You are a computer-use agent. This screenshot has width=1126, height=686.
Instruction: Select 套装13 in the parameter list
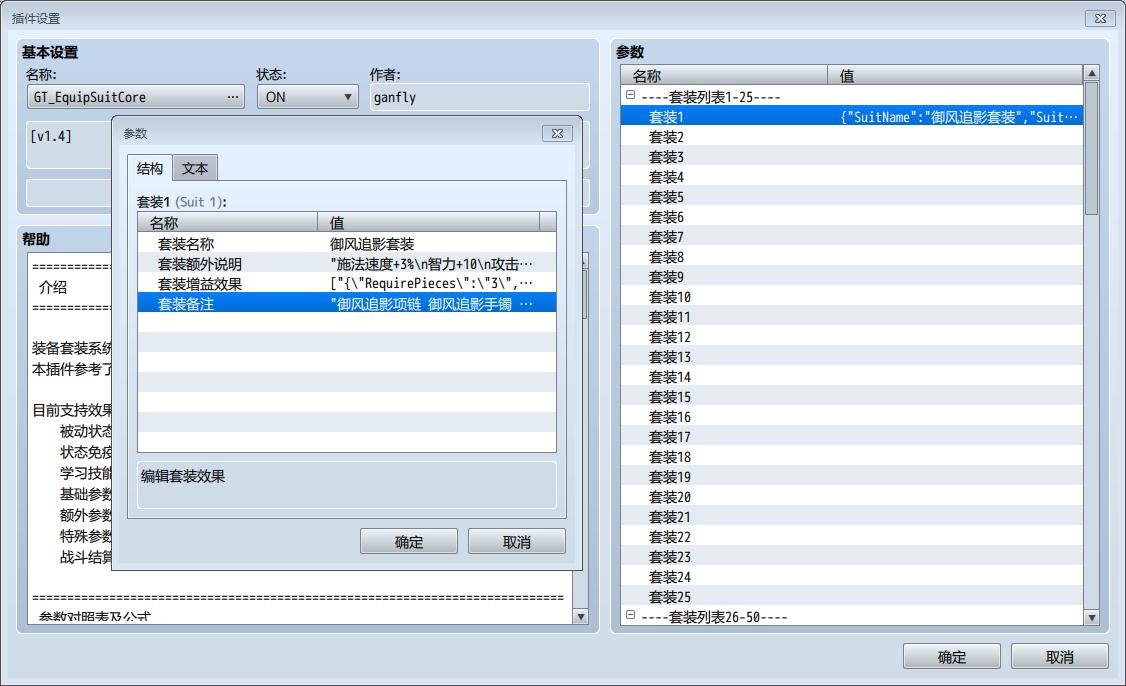852,357
